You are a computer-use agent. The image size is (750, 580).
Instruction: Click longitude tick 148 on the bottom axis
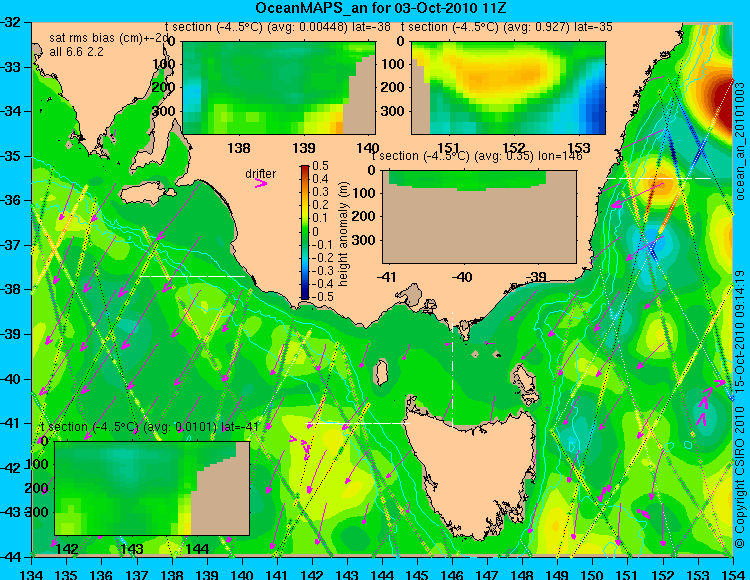(523, 574)
